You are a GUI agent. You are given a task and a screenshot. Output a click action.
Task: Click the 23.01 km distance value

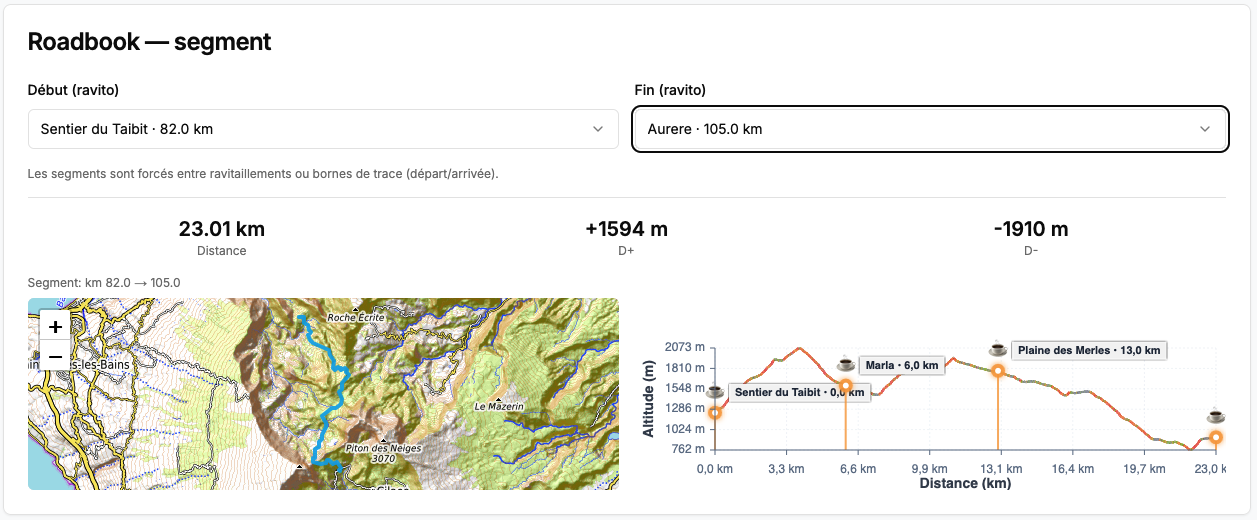point(221,229)
